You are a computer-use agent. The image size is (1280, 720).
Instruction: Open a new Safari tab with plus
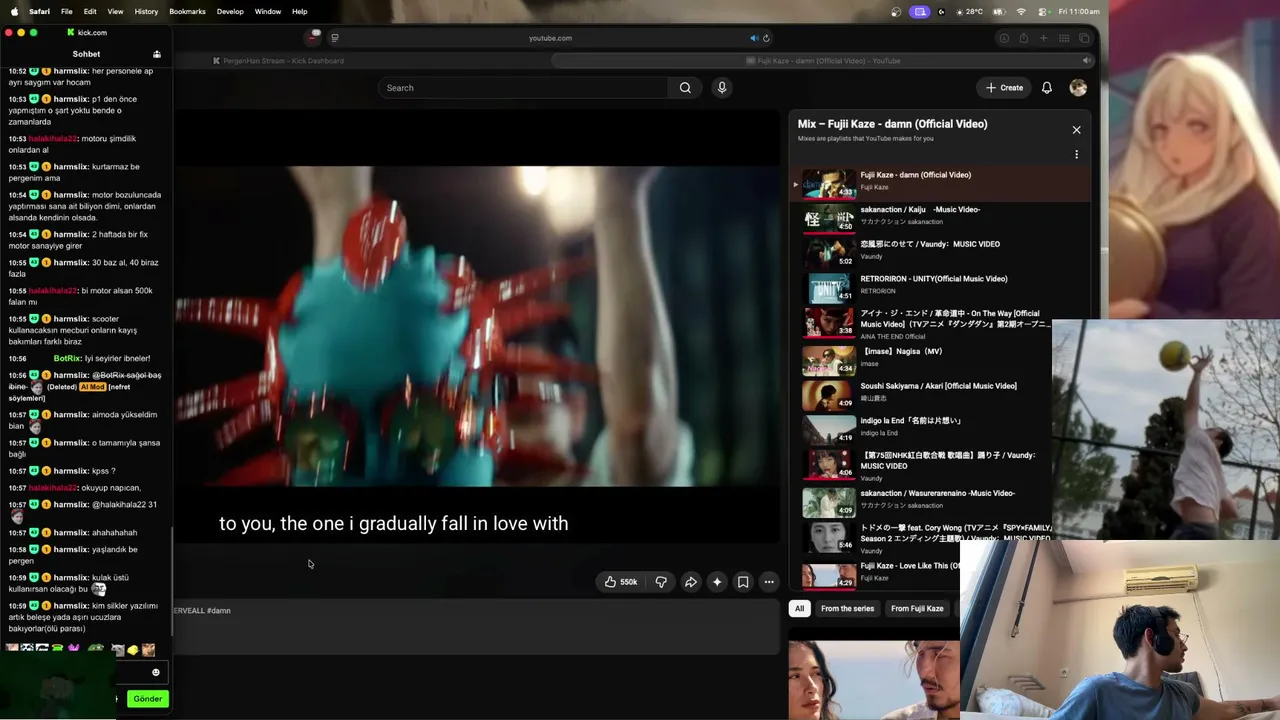pyautogui.click(x=1043, y=38)
